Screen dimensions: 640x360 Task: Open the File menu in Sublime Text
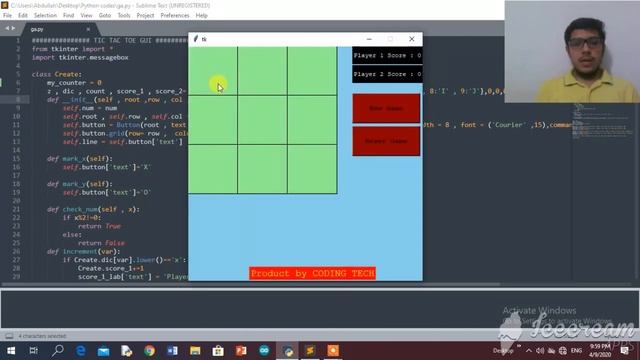7,16
